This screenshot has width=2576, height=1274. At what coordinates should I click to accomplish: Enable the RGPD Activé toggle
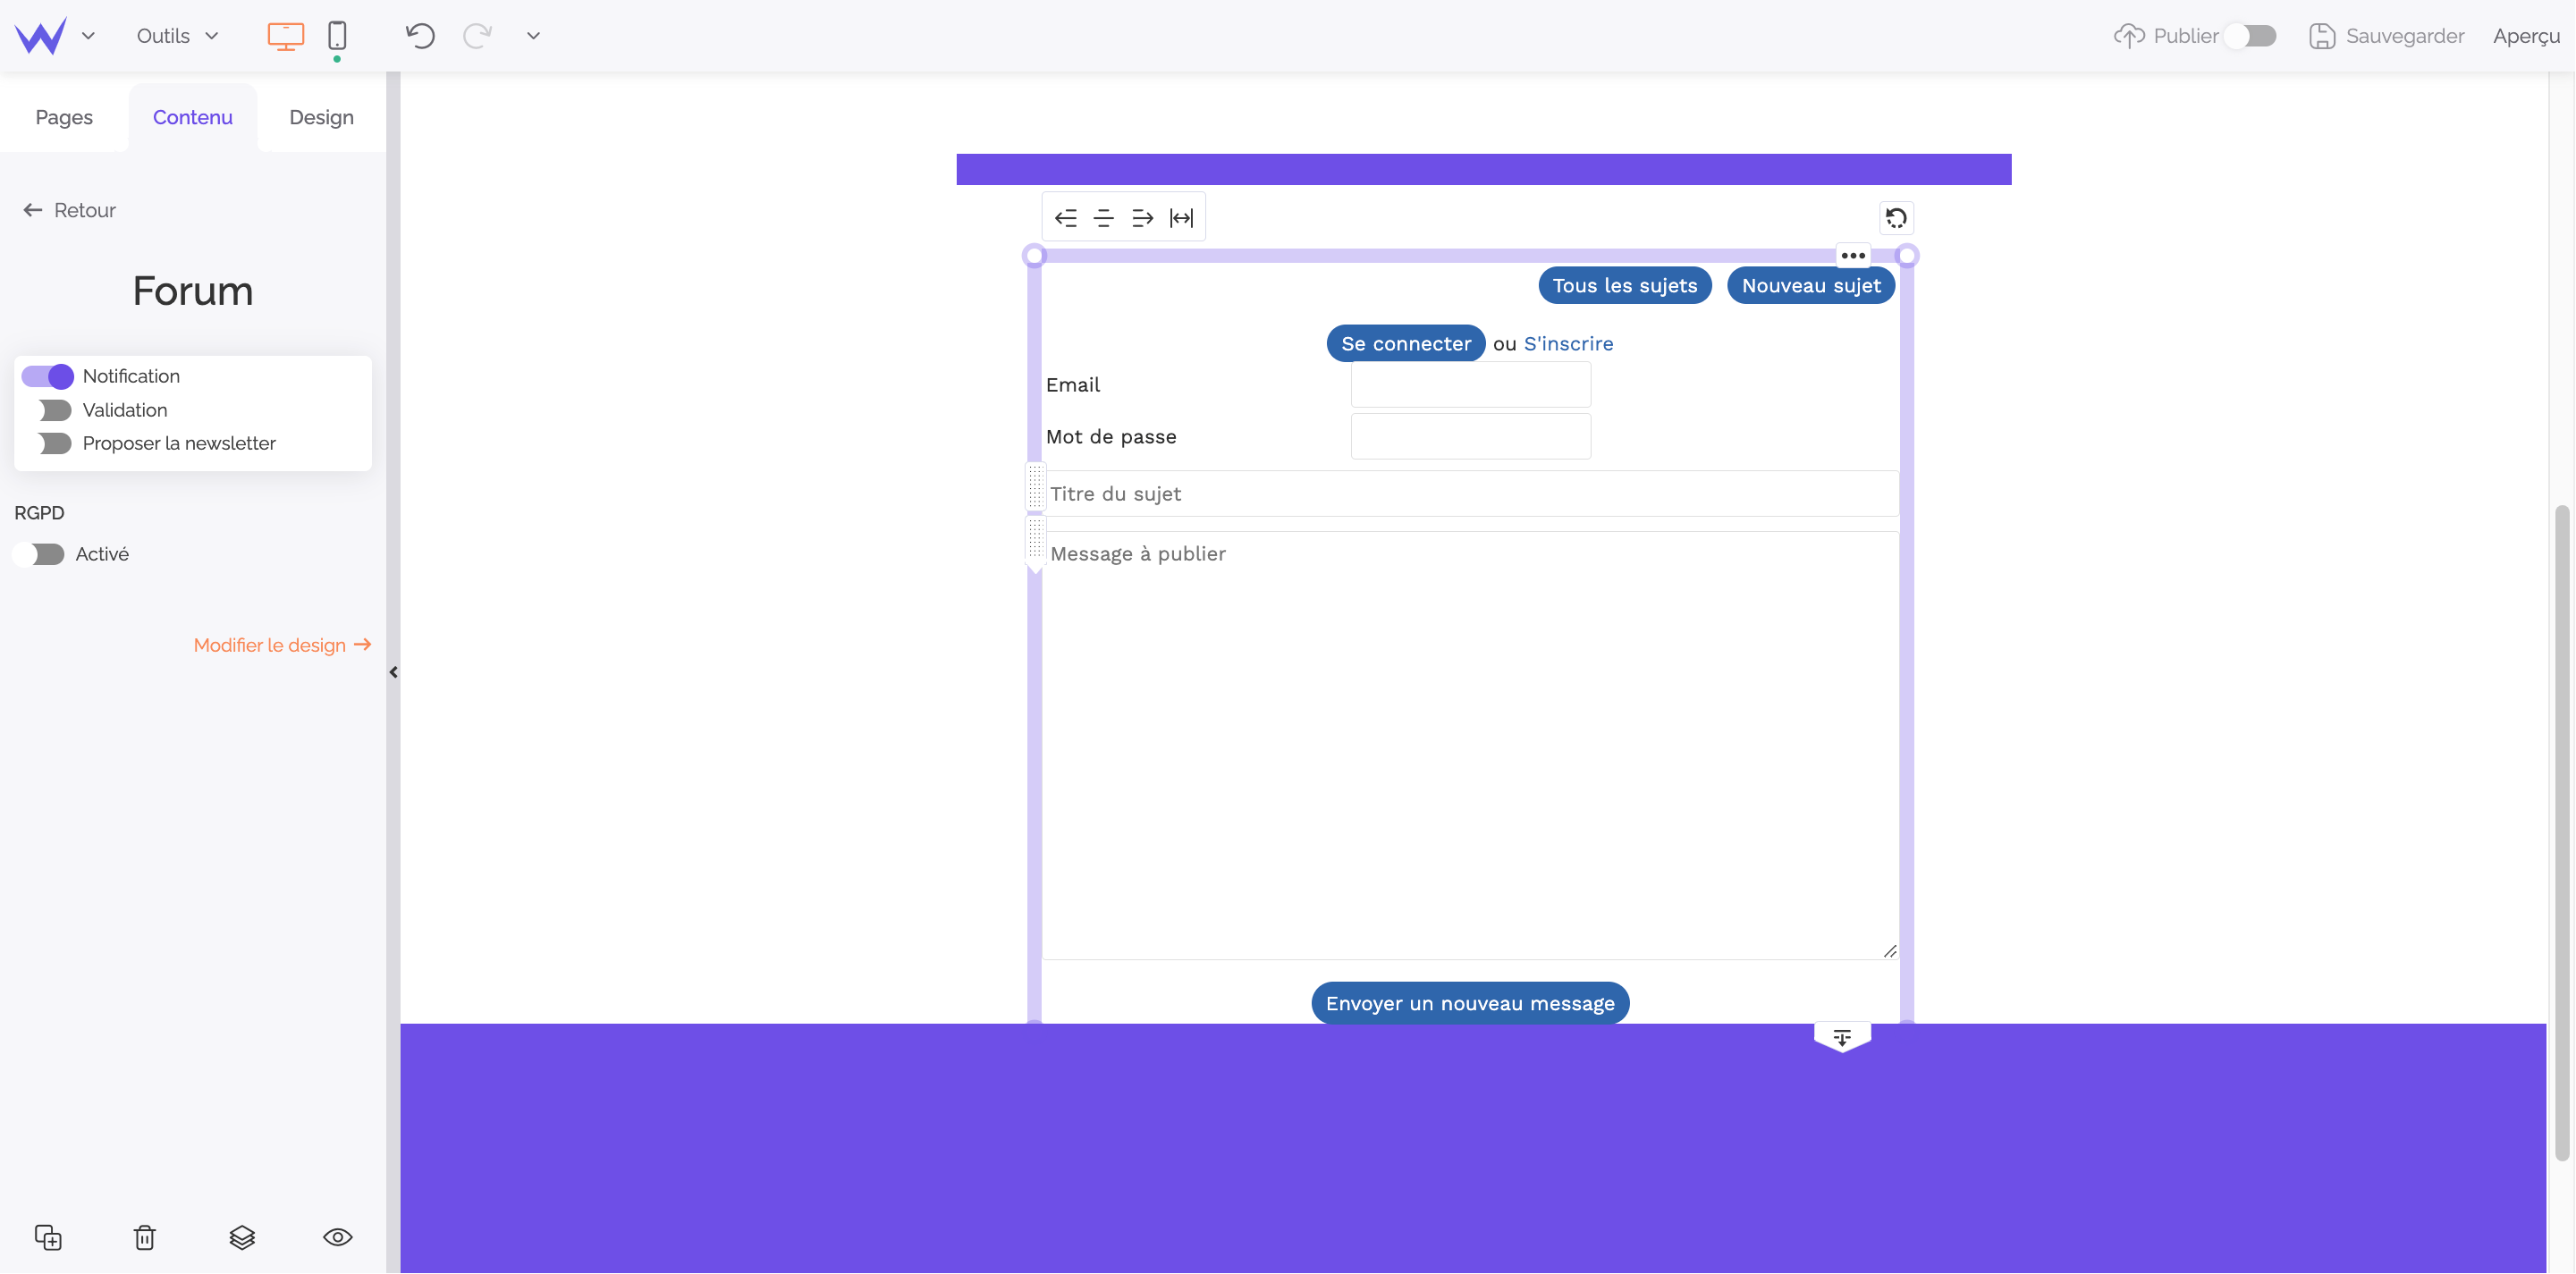click(x=39, y=554)
